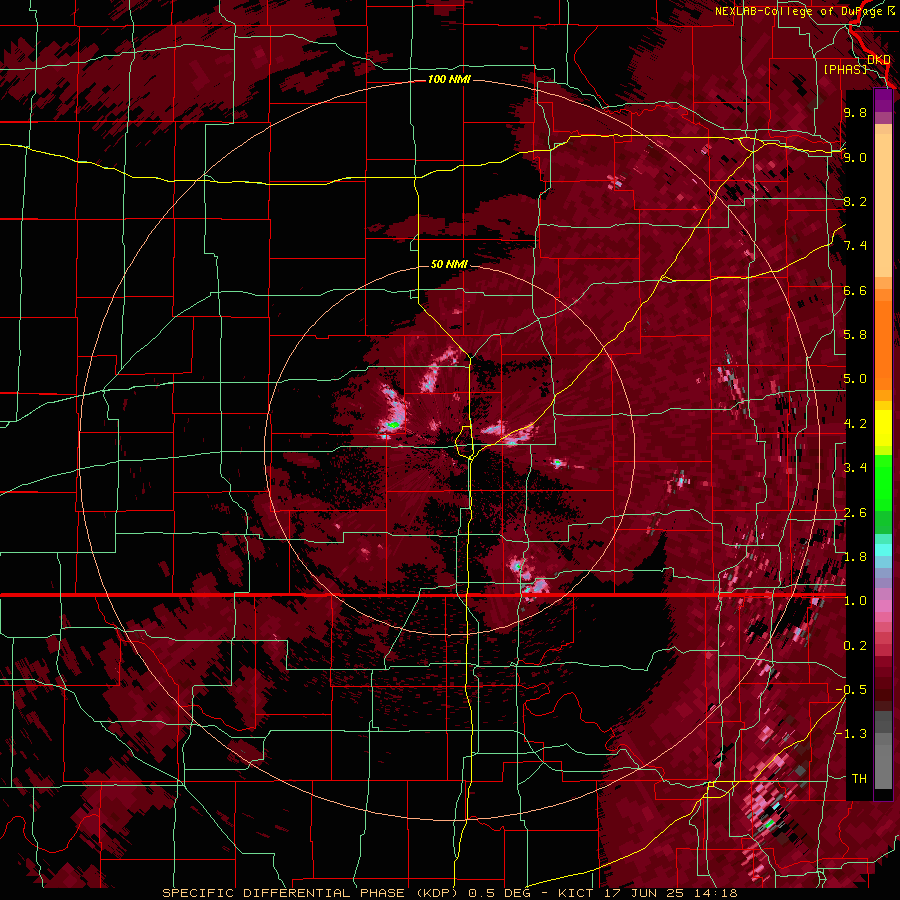900x900 pixels.
Task: Select the 6.6 value on the color scale
Action: [855, 290]
